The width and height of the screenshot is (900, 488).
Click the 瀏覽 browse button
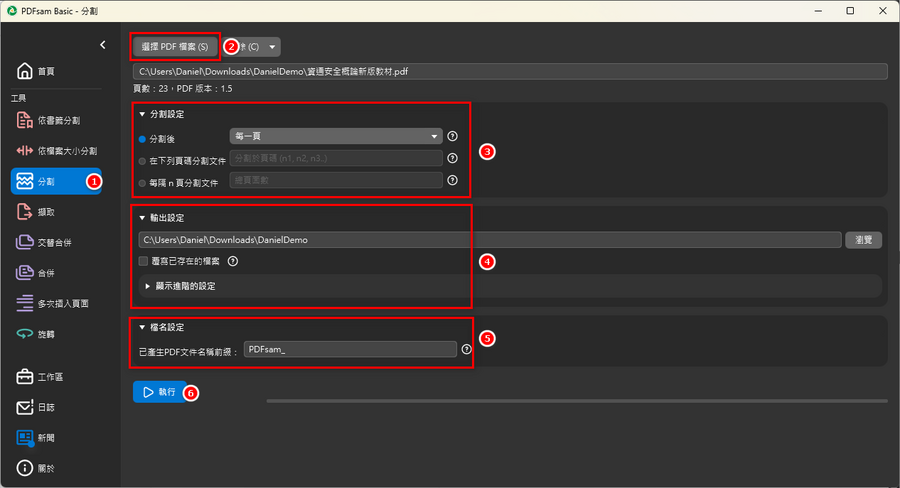[x=863, y=240]
